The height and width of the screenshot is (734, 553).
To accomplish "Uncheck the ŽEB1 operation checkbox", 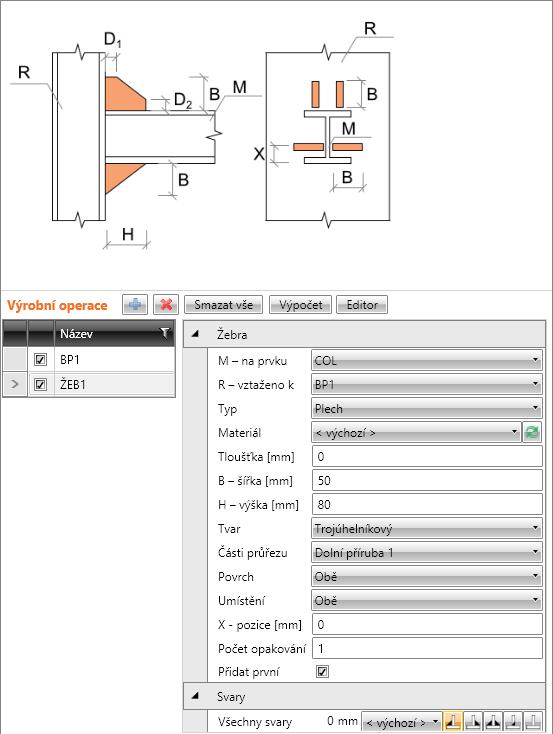I will click(40, 384).
